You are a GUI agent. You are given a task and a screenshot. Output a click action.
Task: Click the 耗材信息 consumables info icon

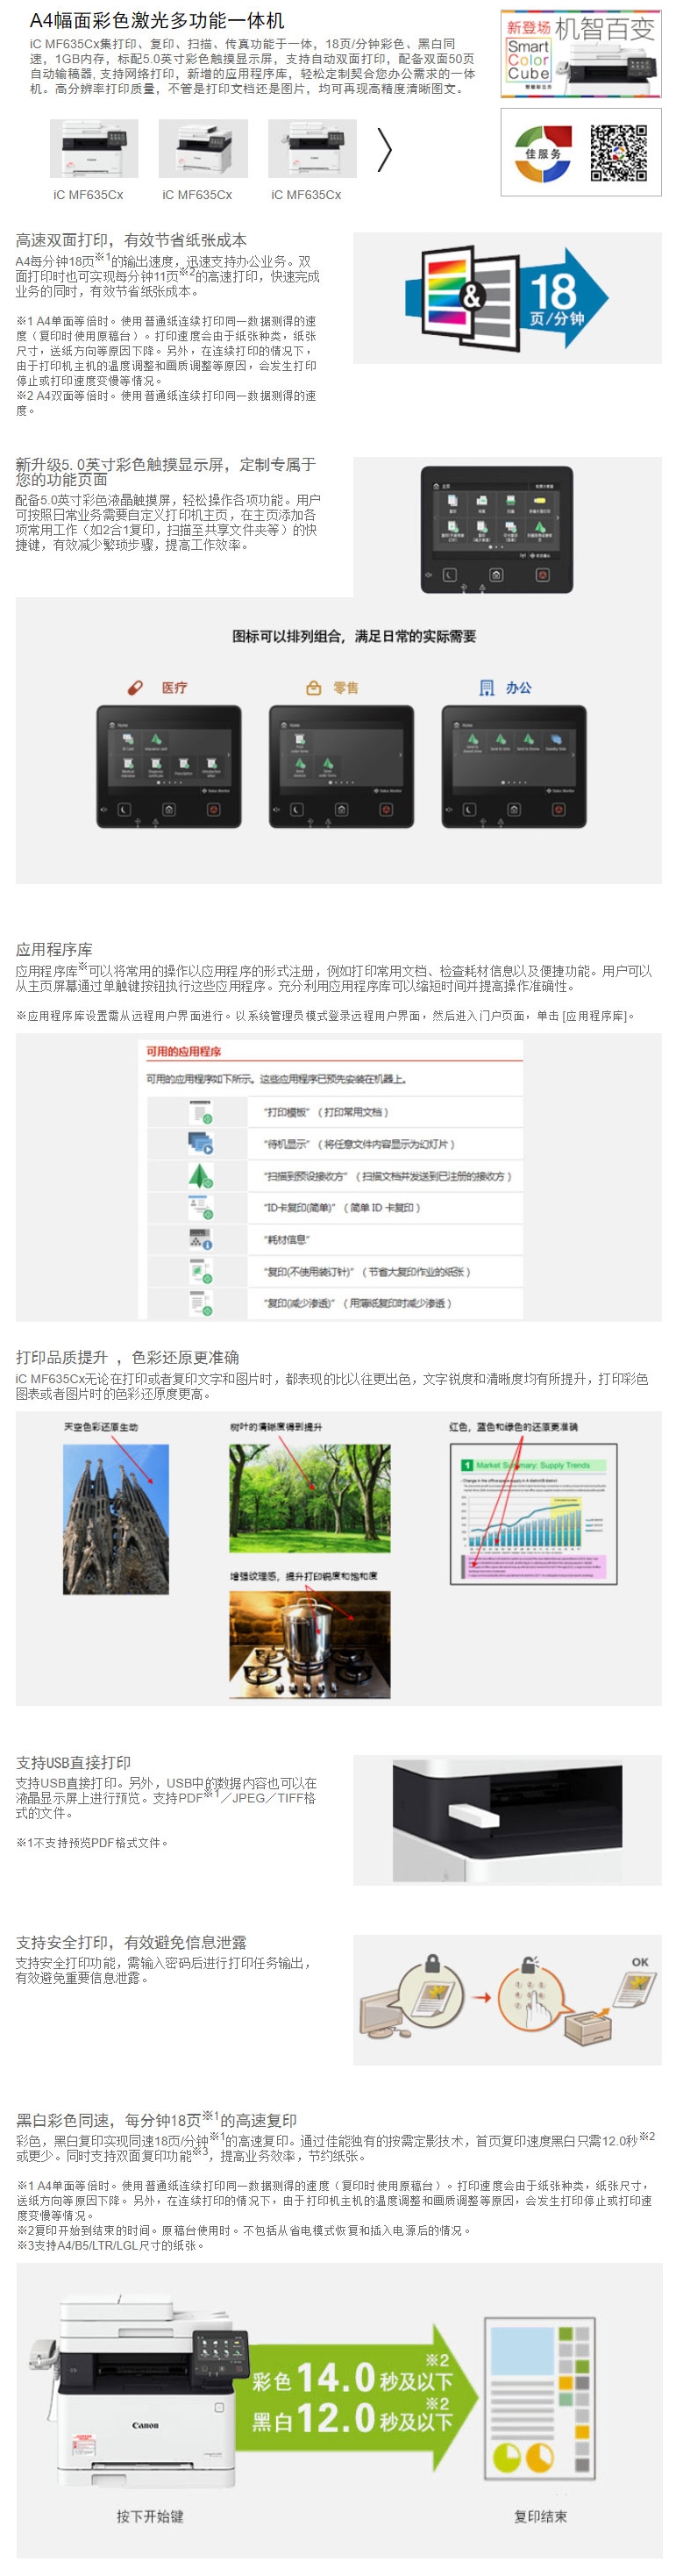200,1240
